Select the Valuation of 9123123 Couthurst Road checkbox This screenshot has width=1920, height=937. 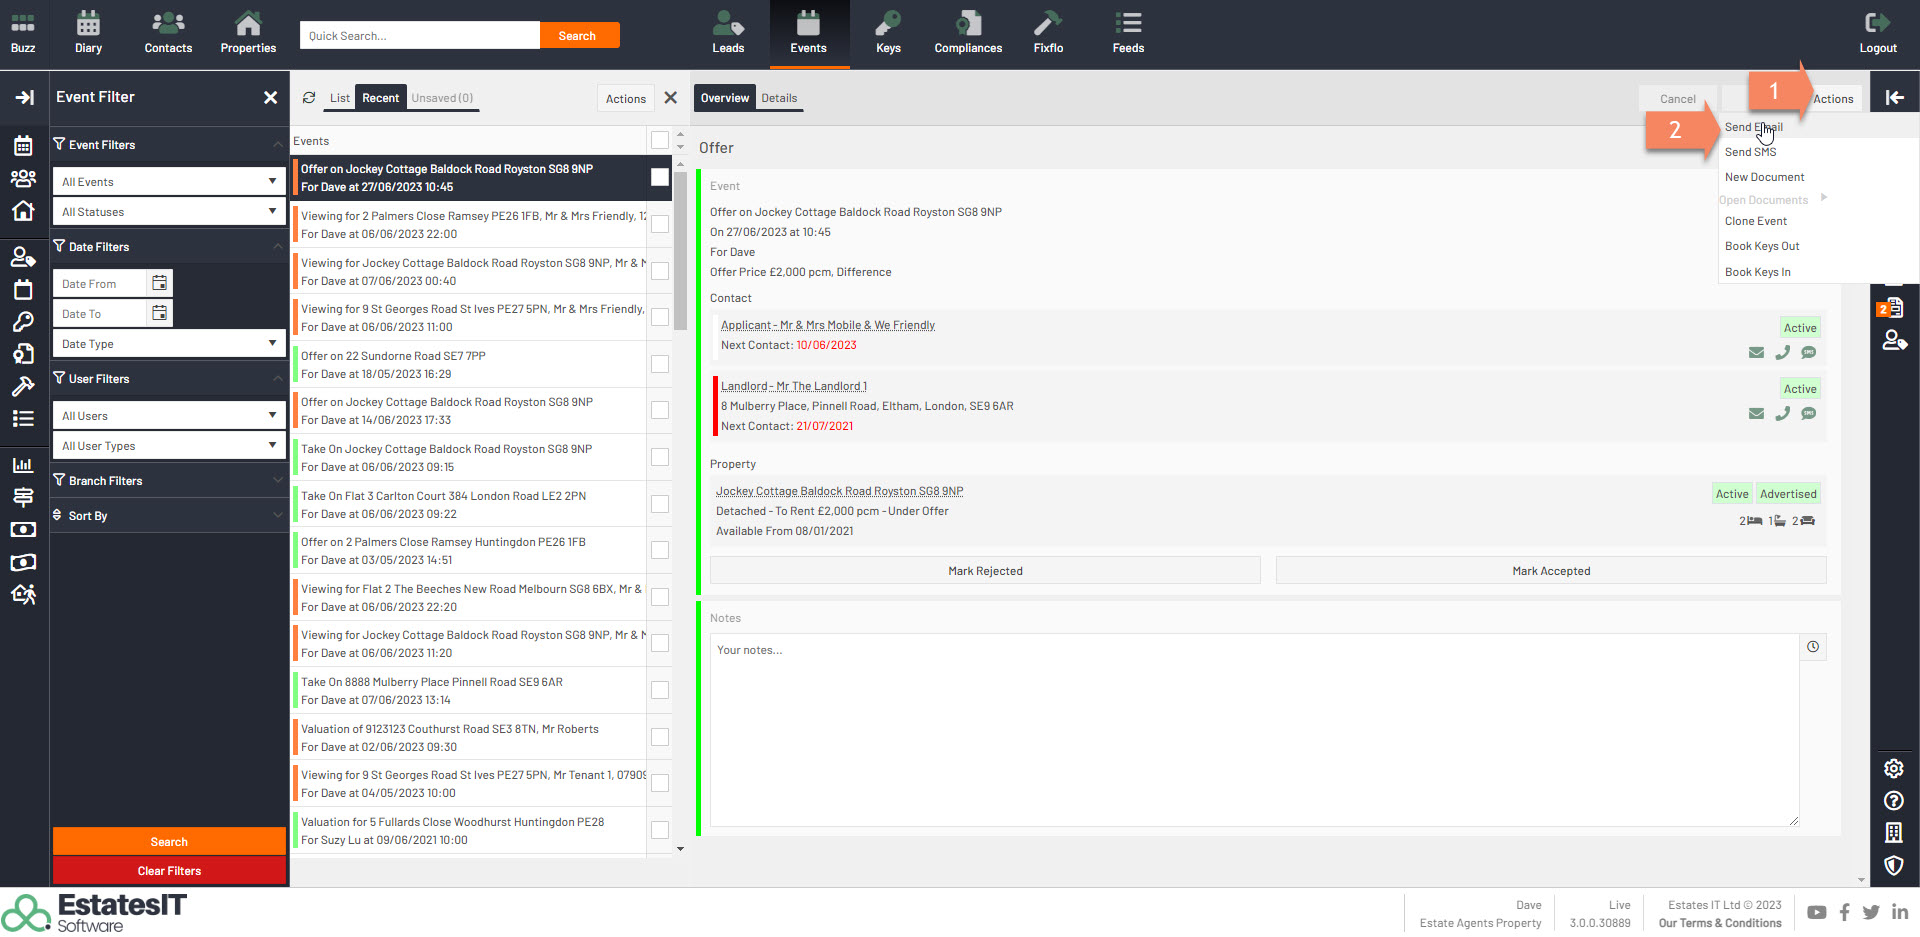660,737
